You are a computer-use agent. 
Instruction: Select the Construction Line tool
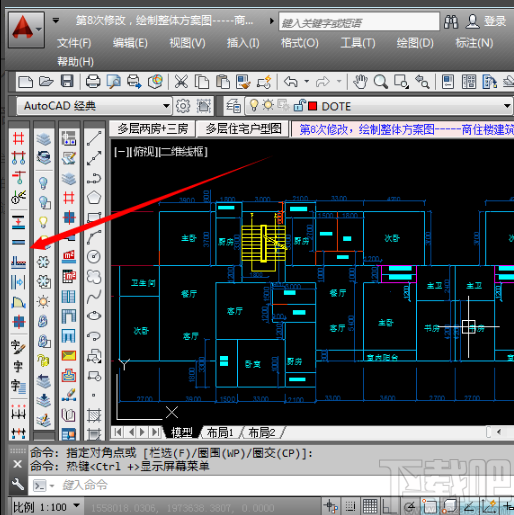point(94,158)
